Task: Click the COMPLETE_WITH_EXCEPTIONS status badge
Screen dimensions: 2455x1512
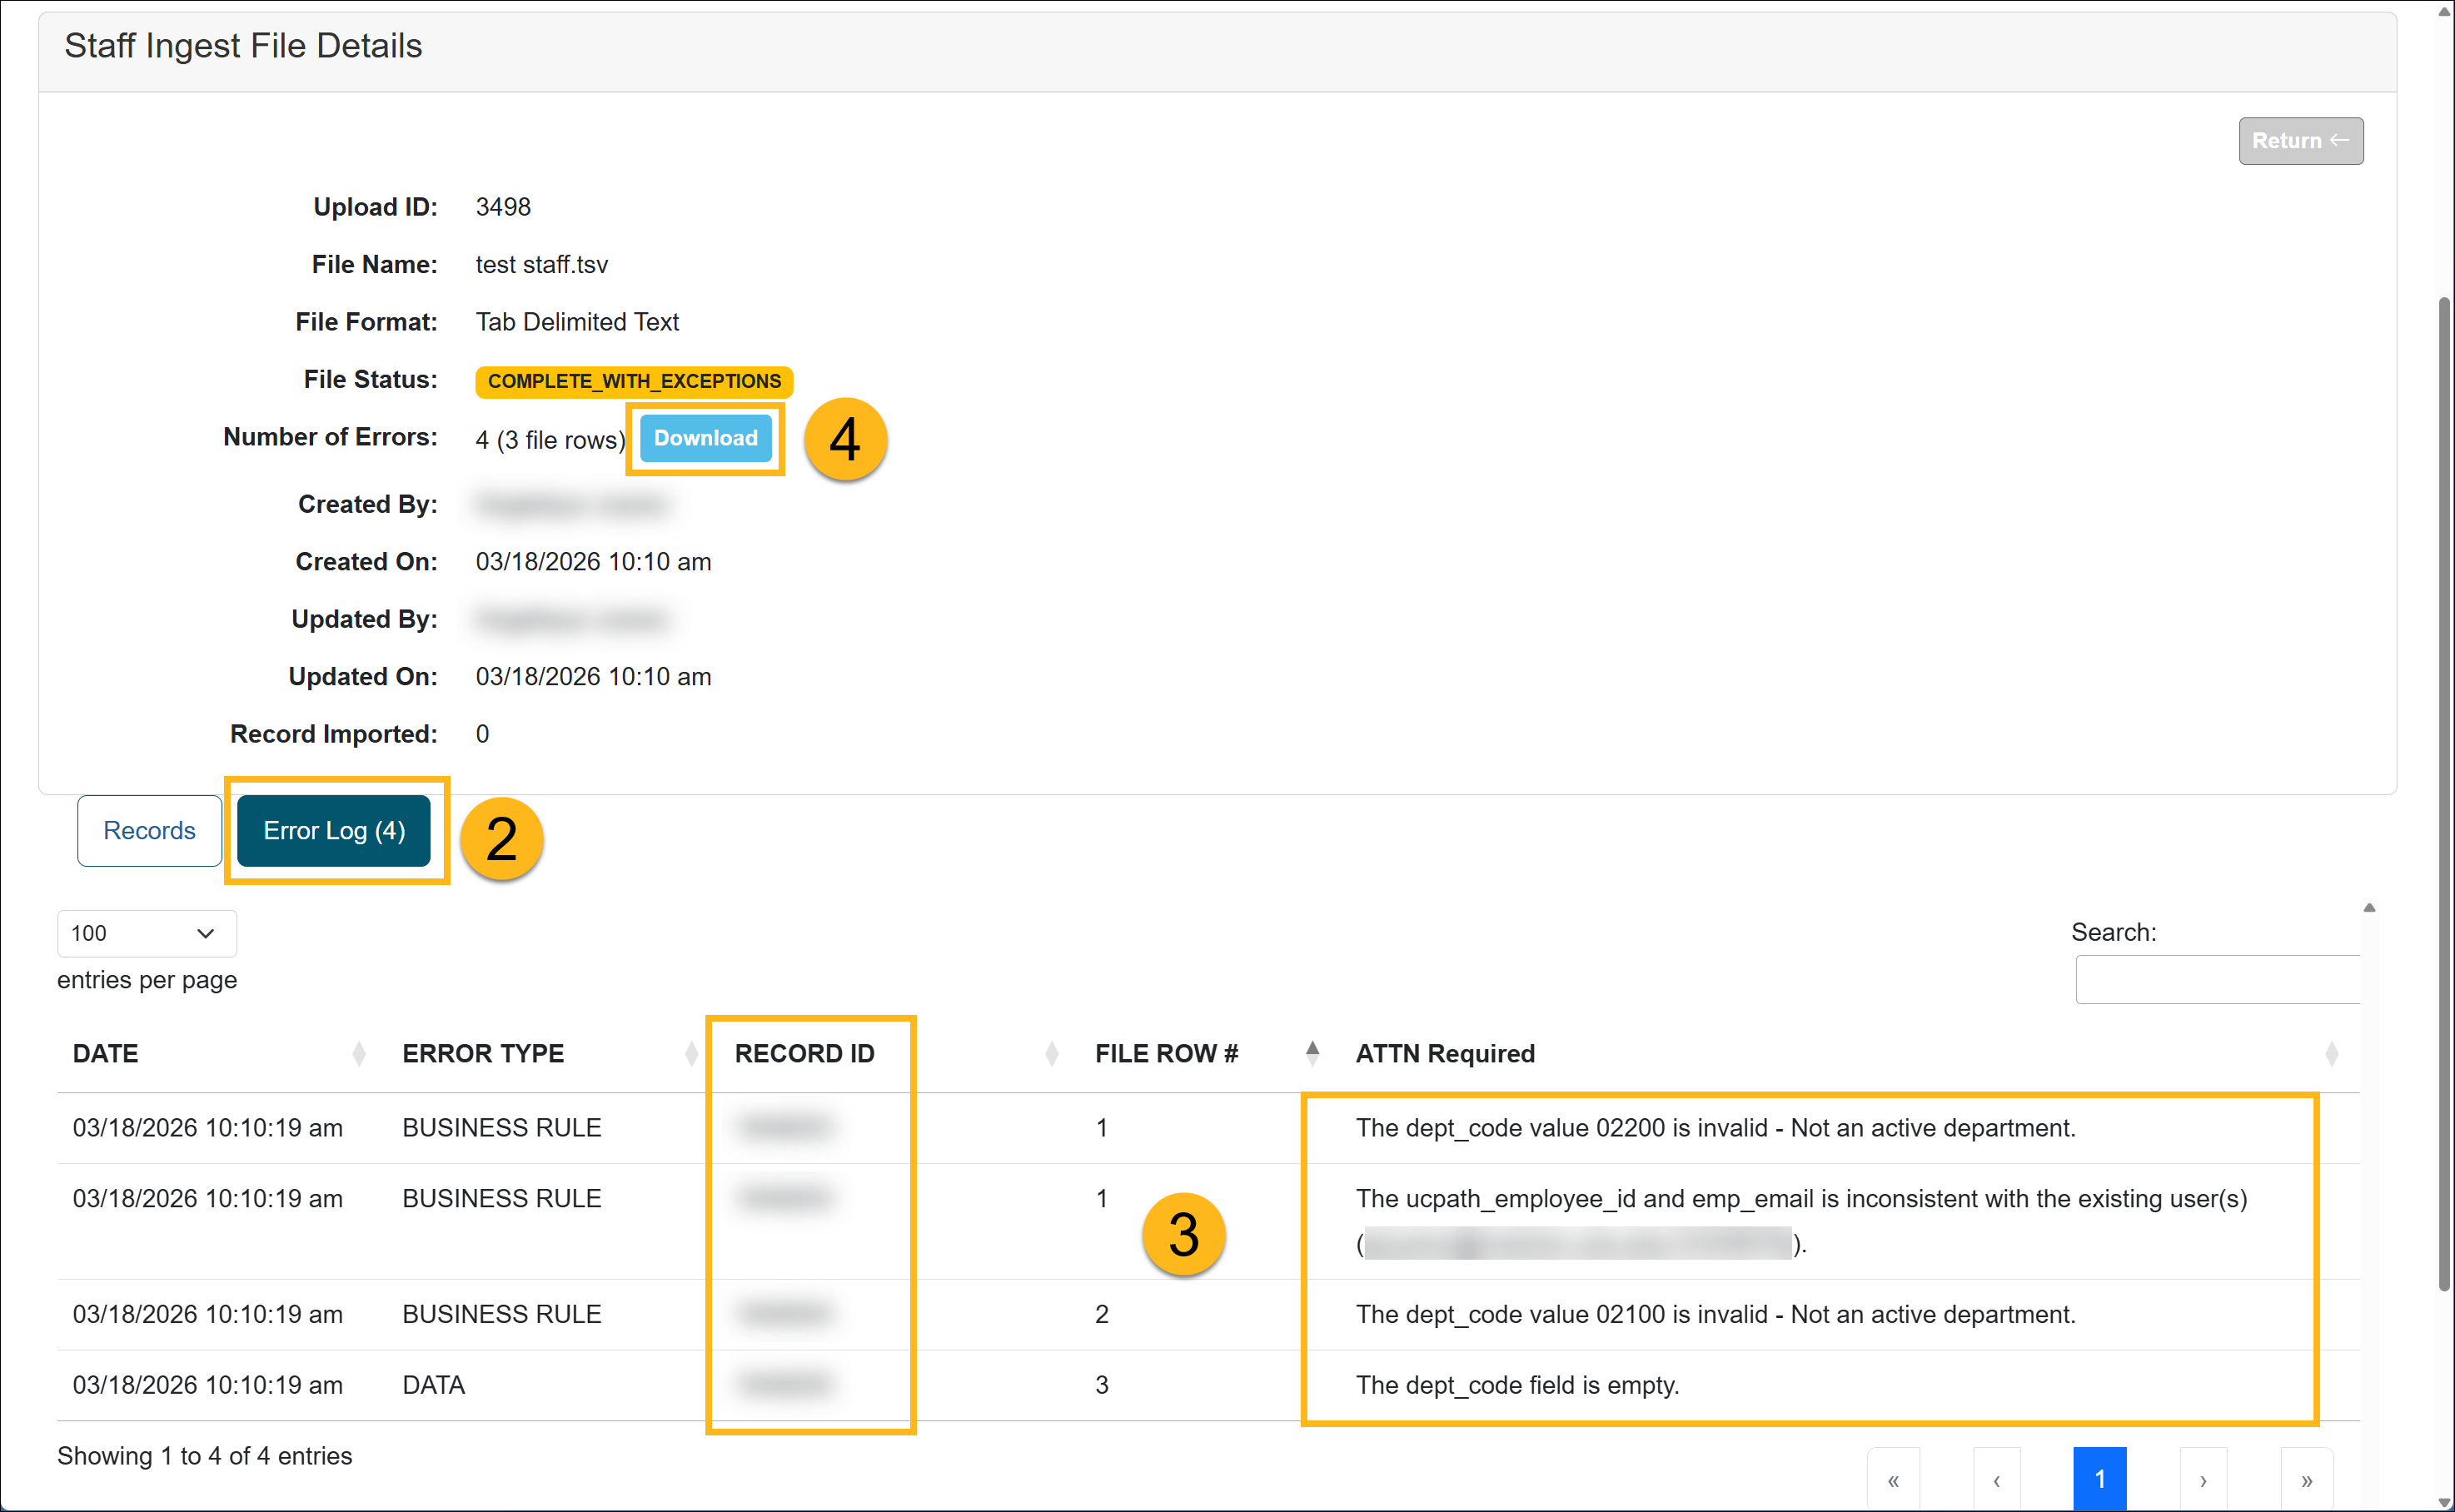Action: 632,381
